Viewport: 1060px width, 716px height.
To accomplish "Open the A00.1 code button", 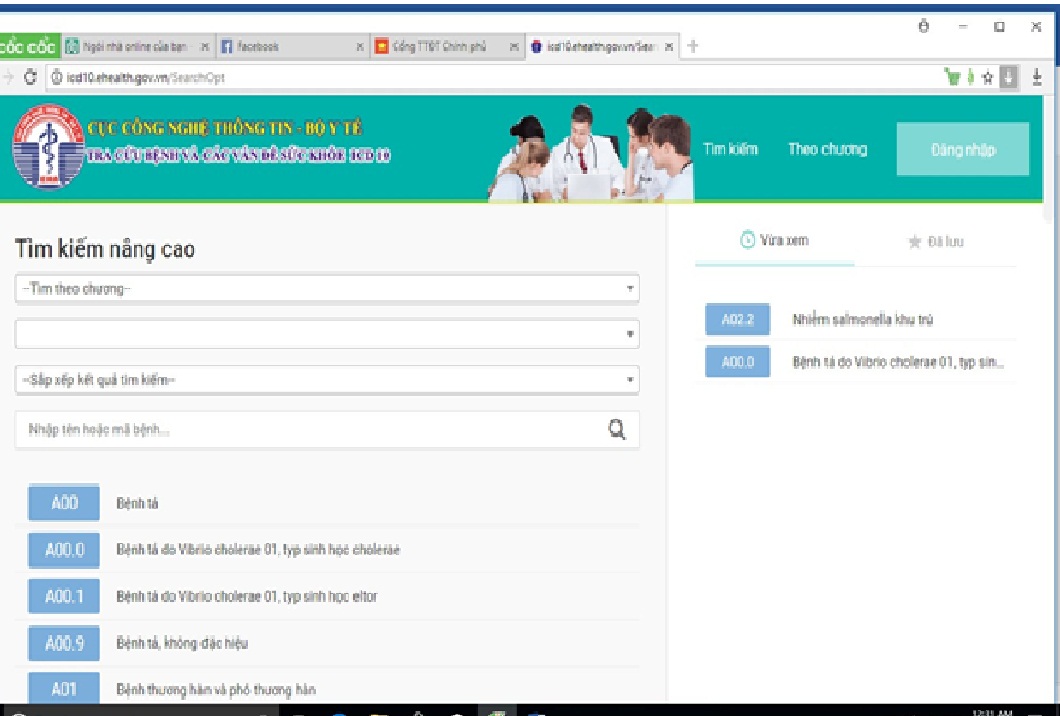I will pyautogui.click(x=64, y=596).
